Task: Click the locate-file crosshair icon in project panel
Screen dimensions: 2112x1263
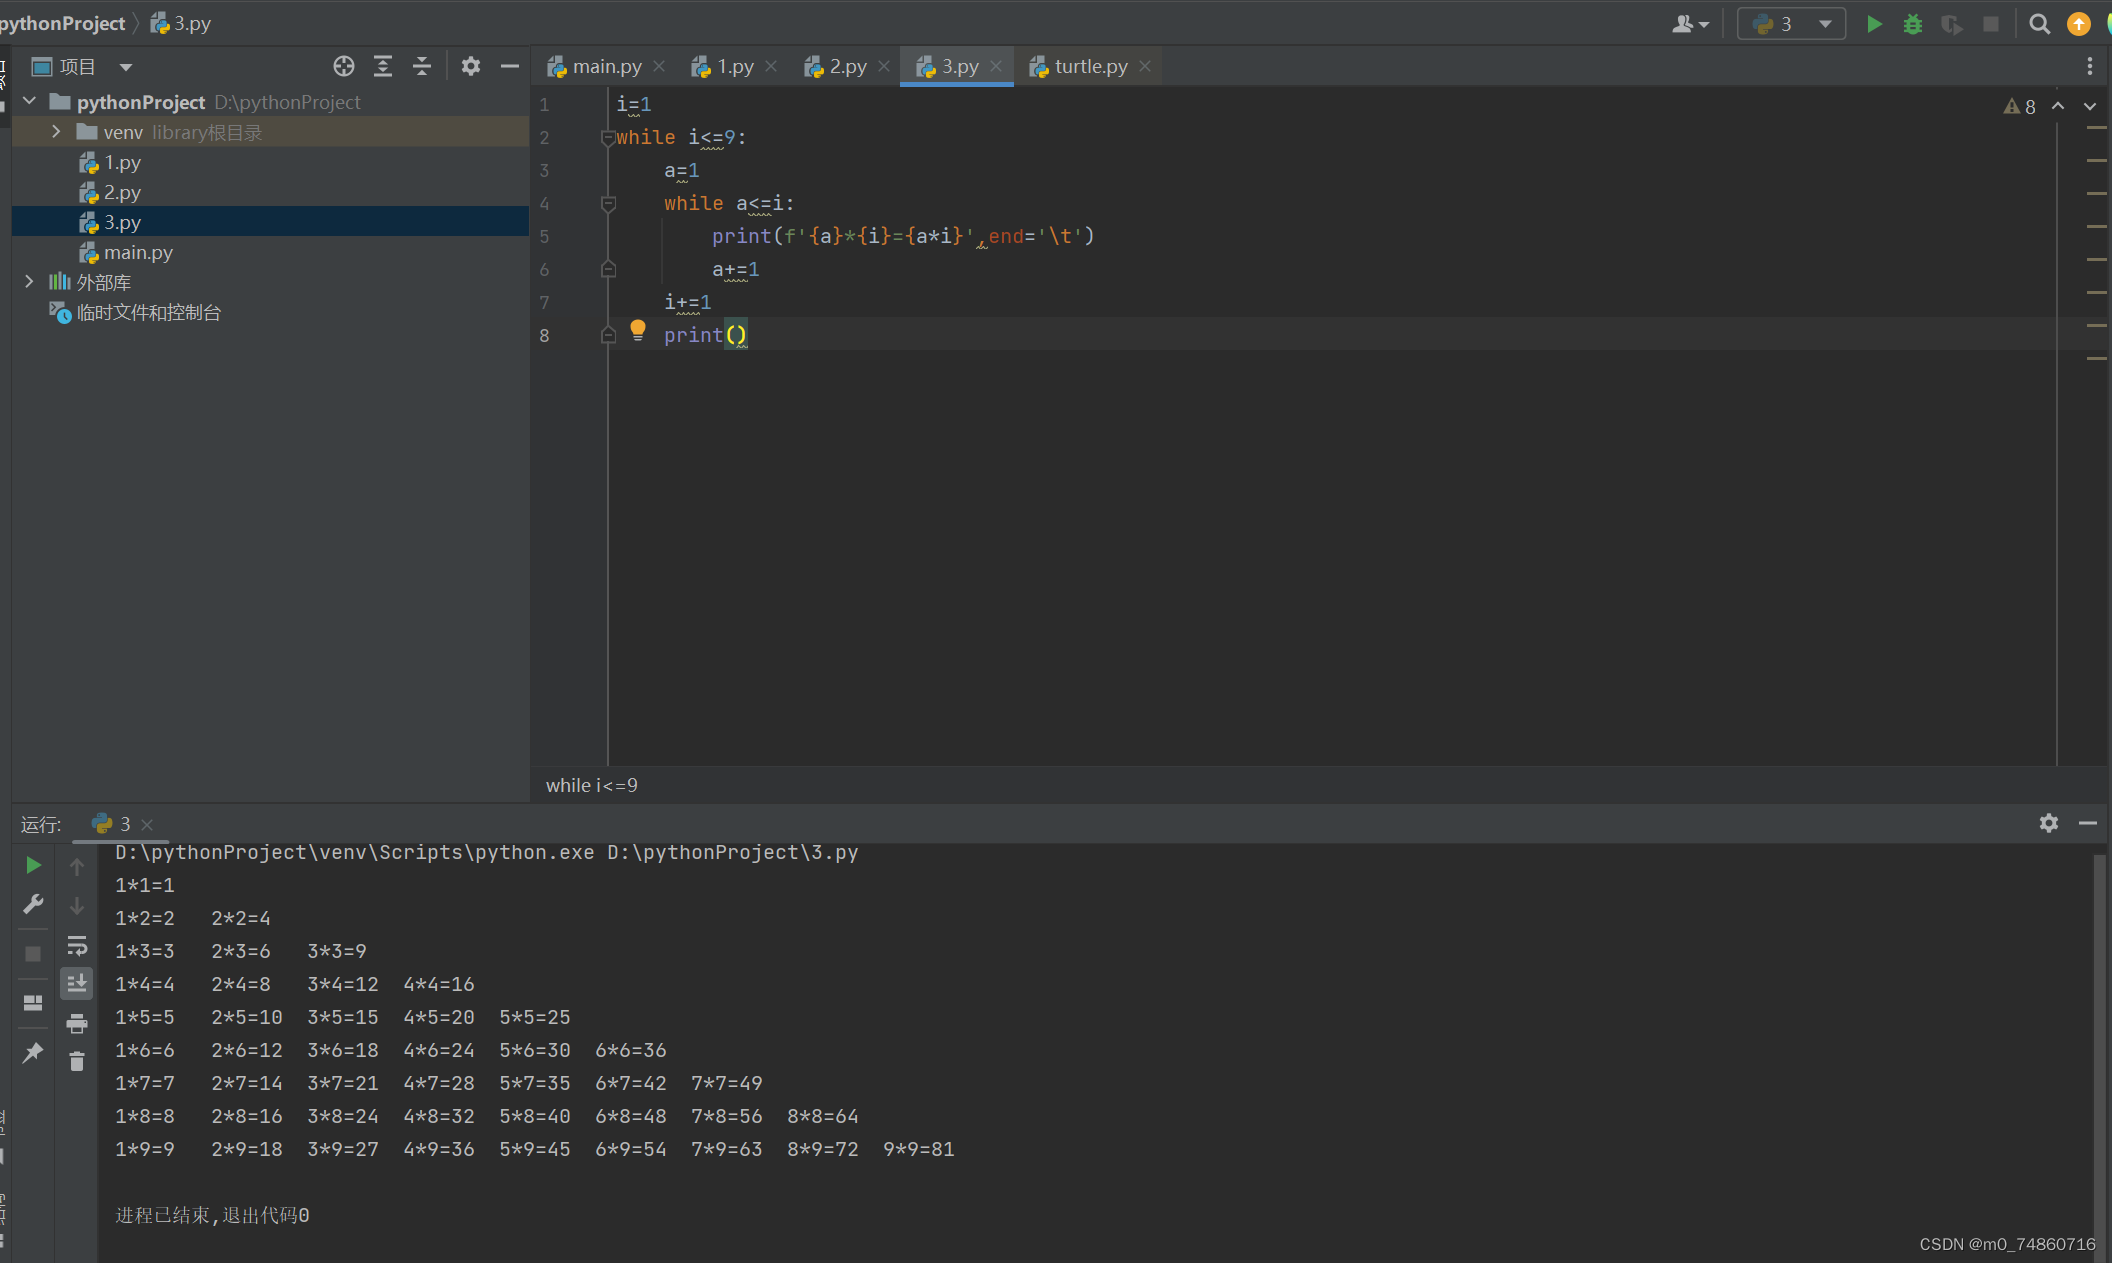Action: pyautogui.click(x=344, y=67)
